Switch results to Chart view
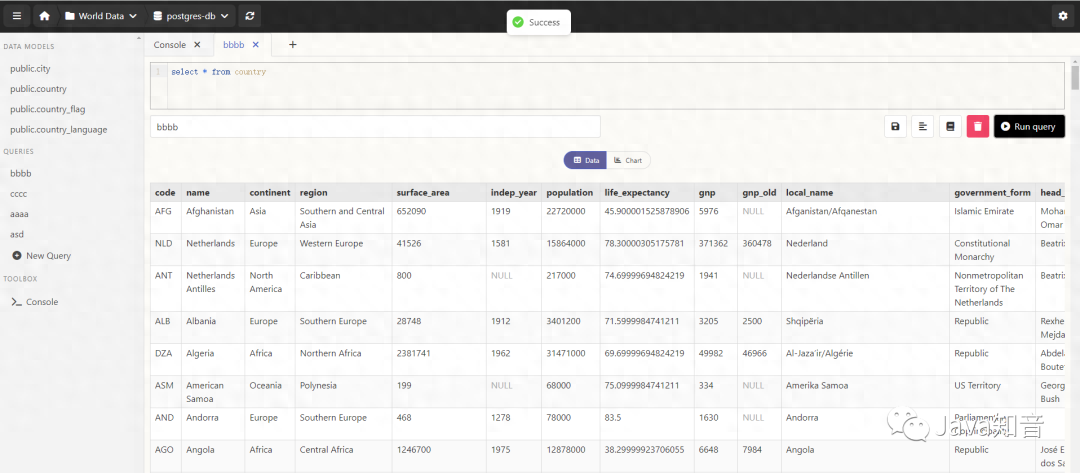 tap(628, 160)
